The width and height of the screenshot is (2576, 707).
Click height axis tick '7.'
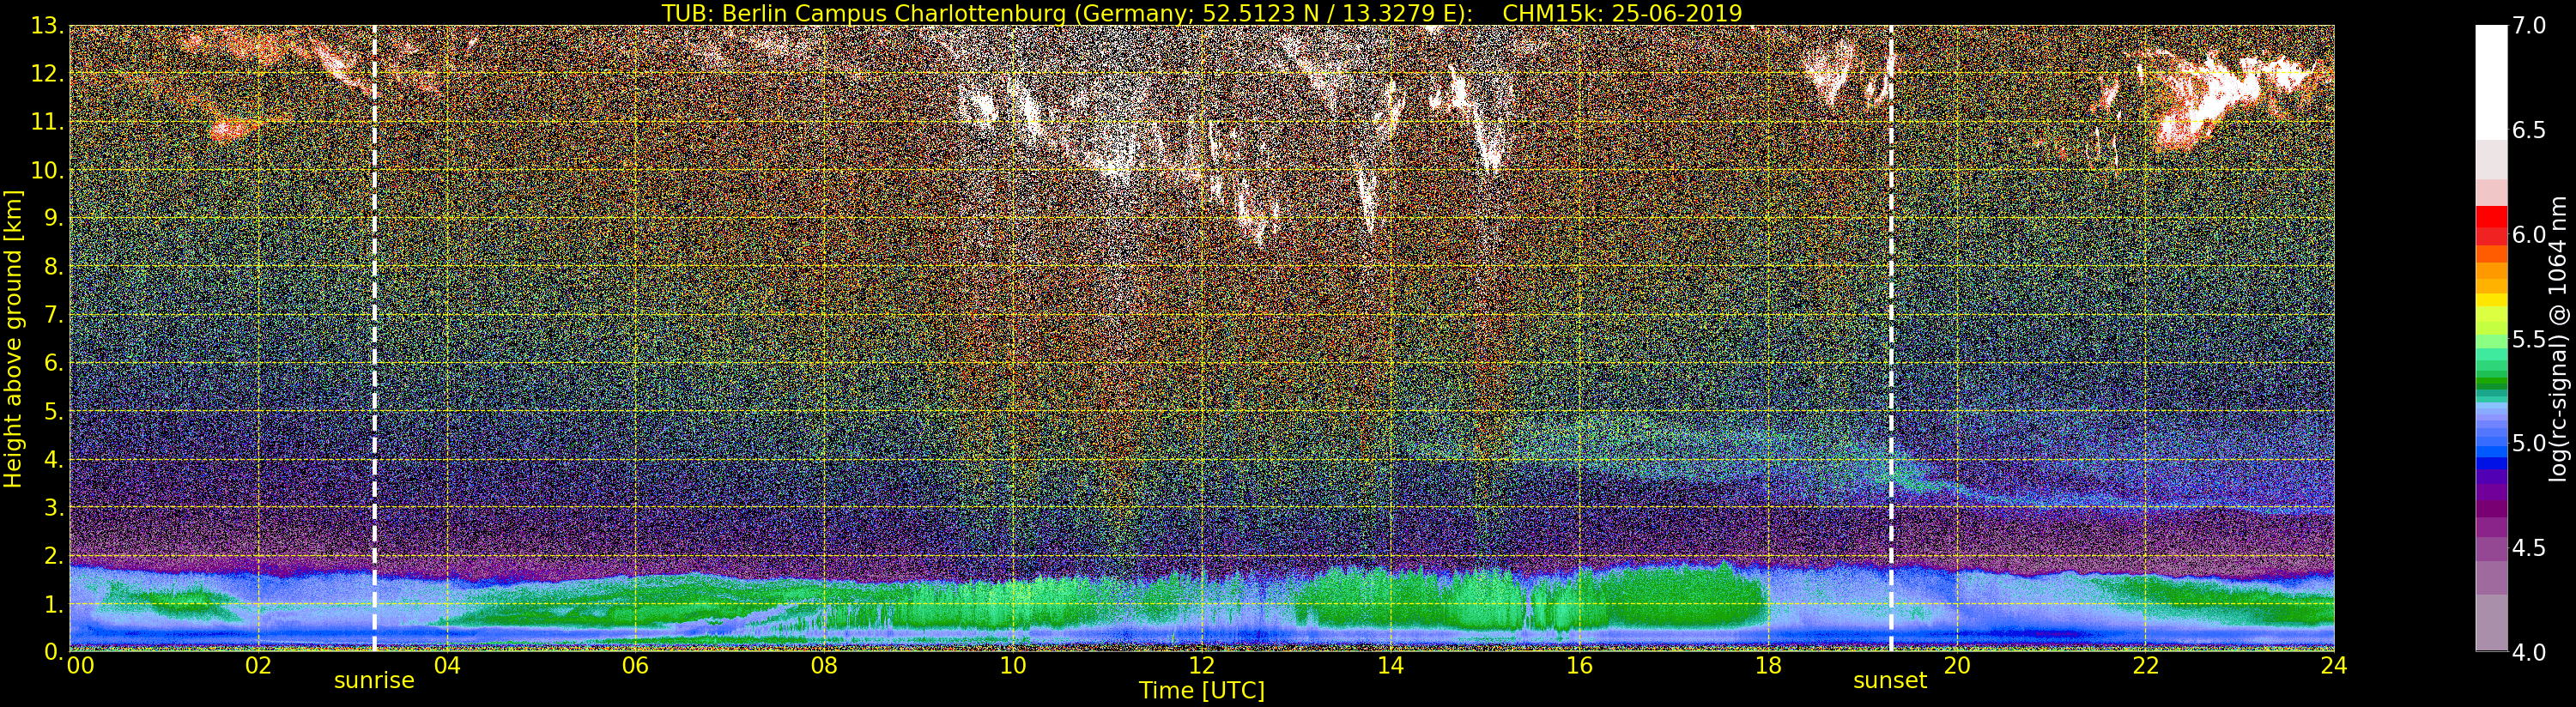click(x=54, y=315)
